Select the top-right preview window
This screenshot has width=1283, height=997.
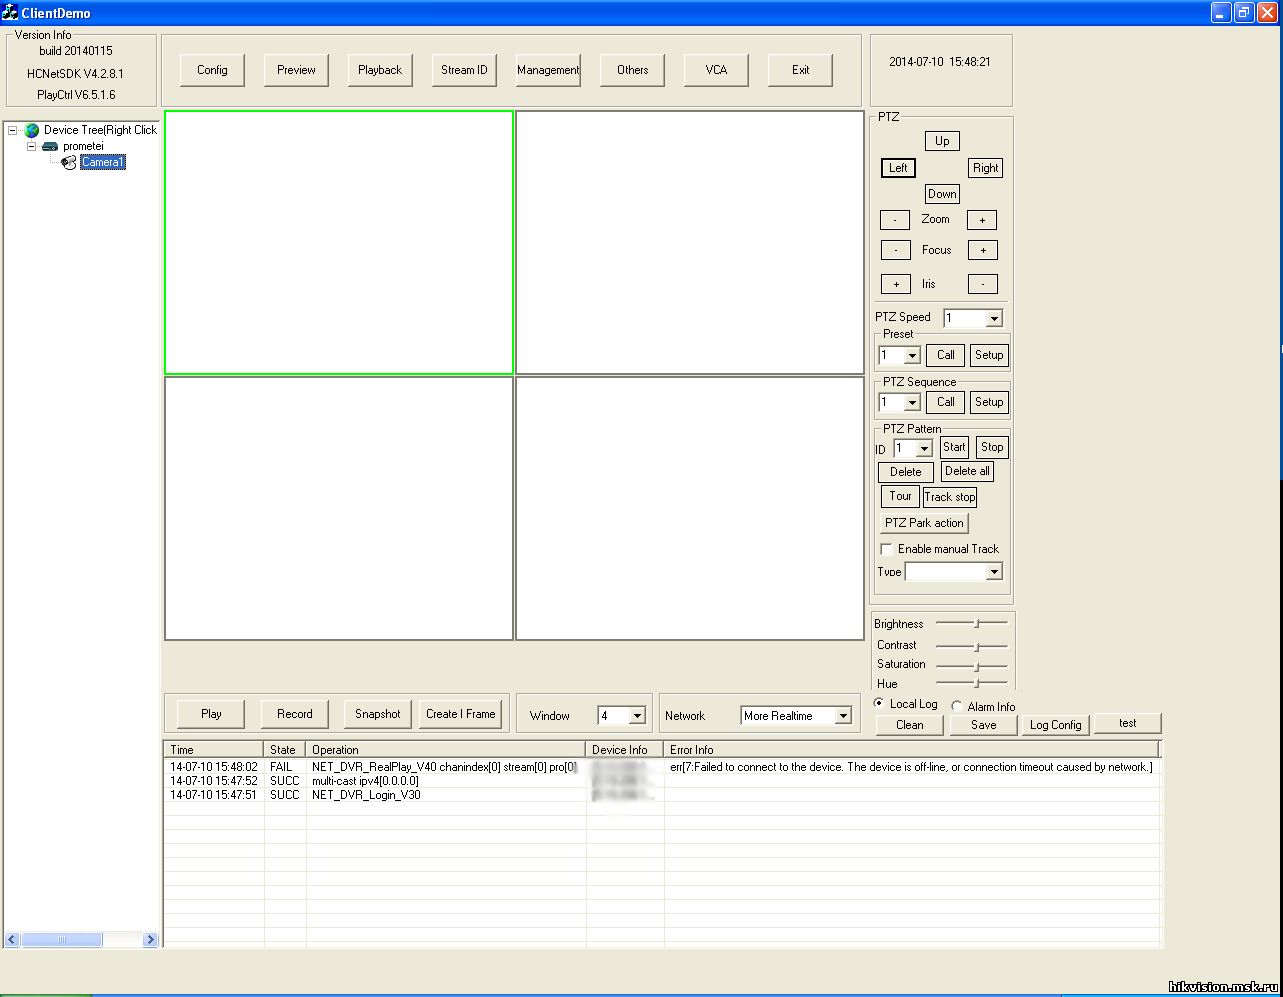(690, 242)
